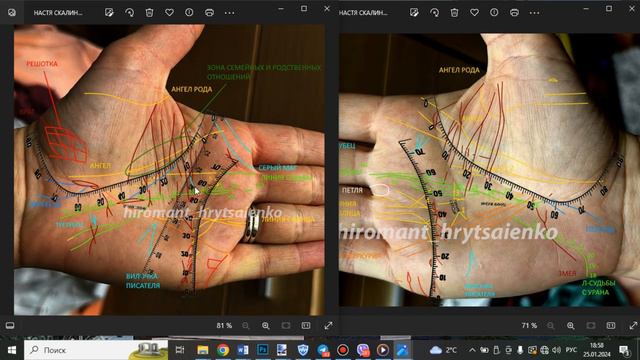Show actual size in right Photos window
The image size is (640, 360).
tap(611, 325)
